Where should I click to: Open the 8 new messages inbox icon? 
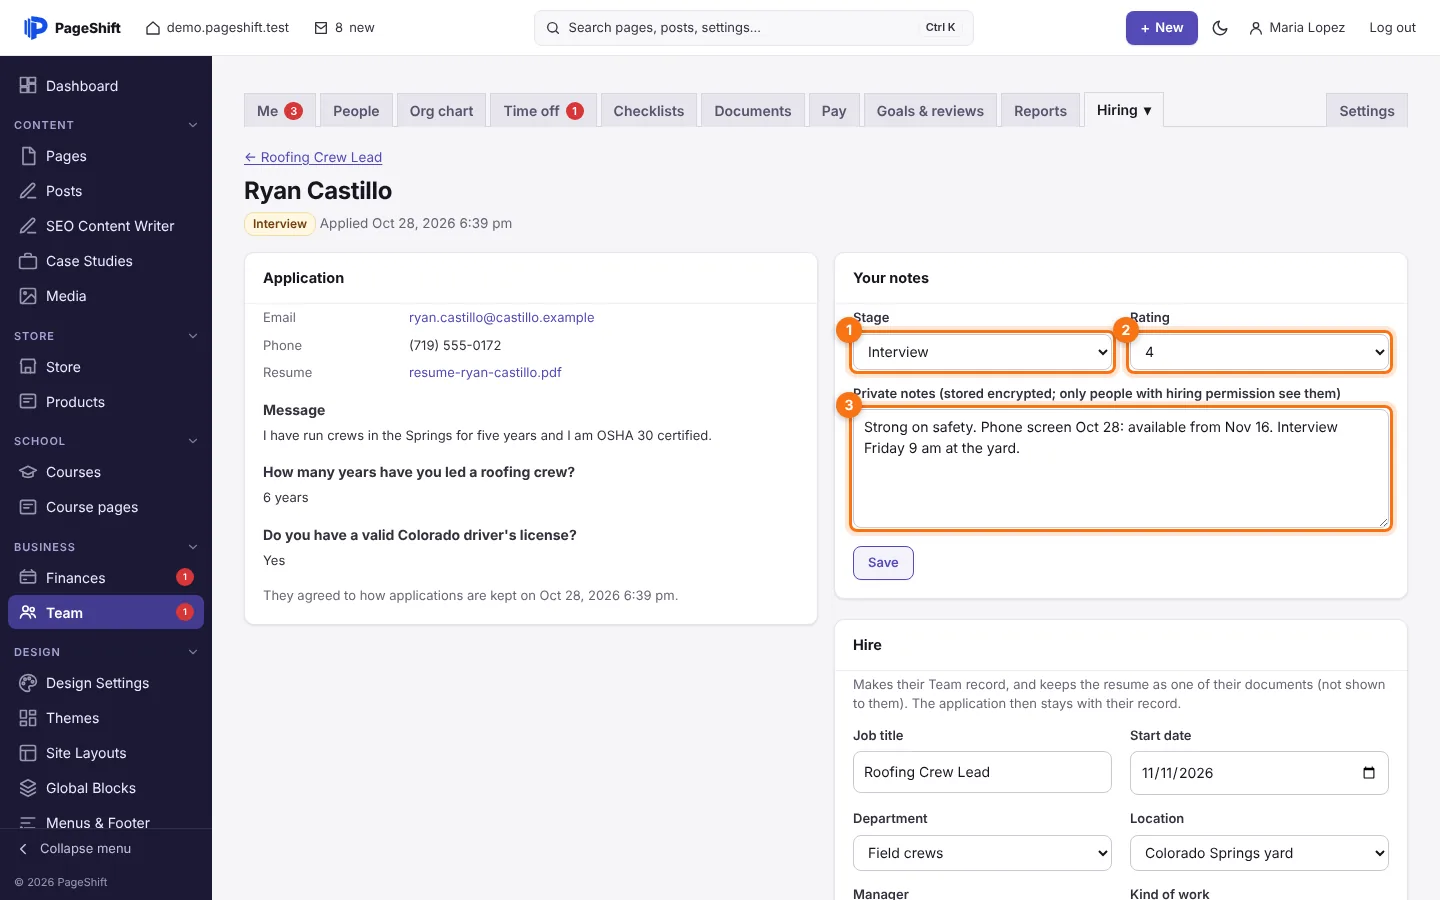tap(321, 28)
